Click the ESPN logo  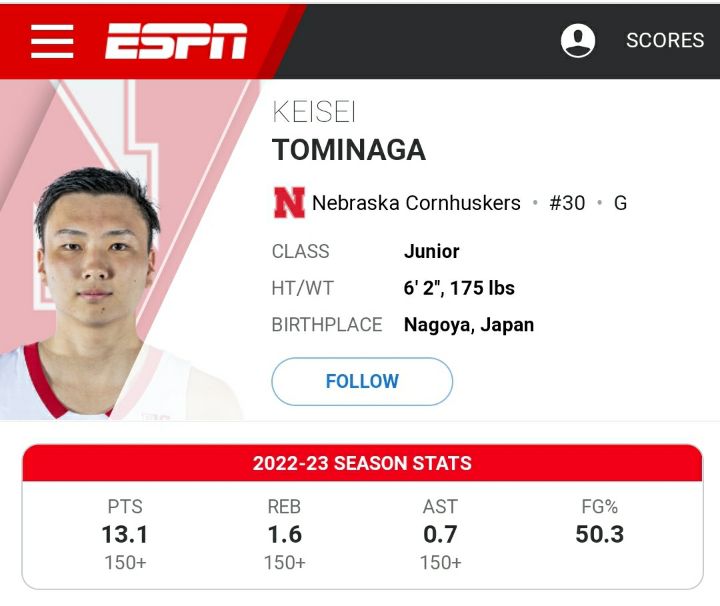(176, 41)
